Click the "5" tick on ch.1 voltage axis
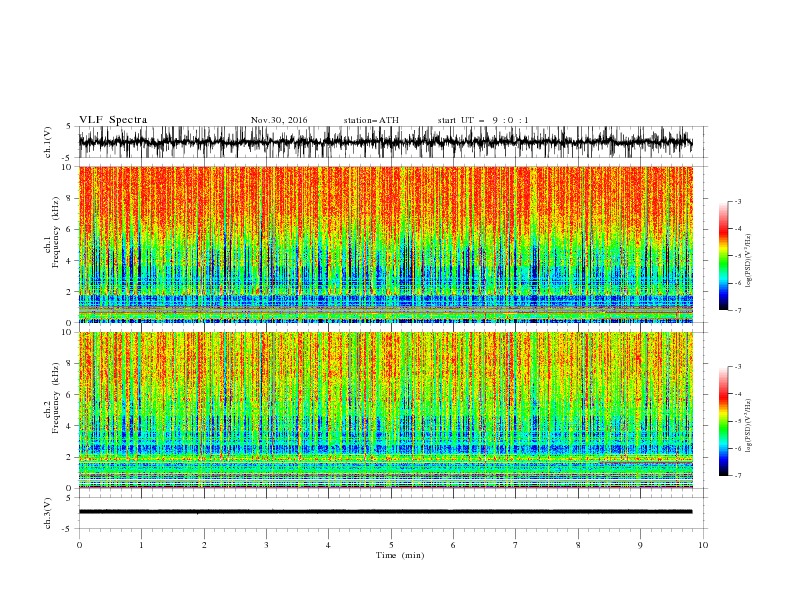The width and height of the screenshot is (792, 612). point(70,126)
